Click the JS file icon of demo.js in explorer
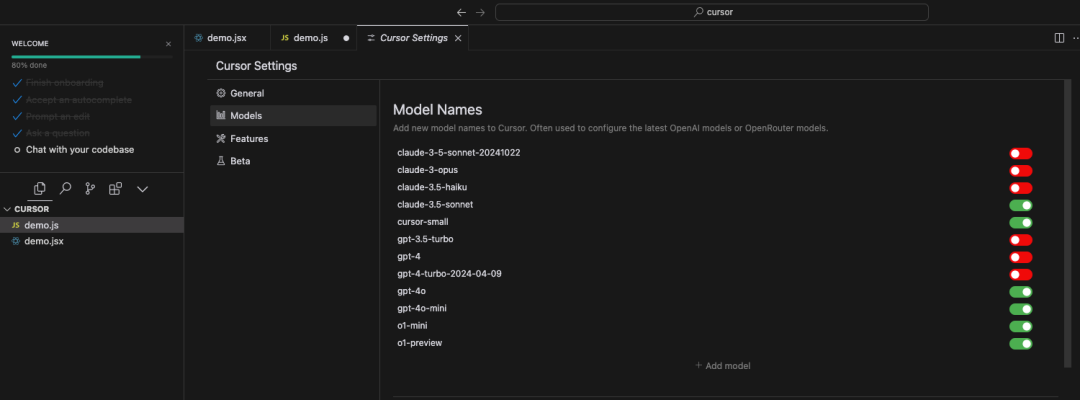 click(15, 225)
